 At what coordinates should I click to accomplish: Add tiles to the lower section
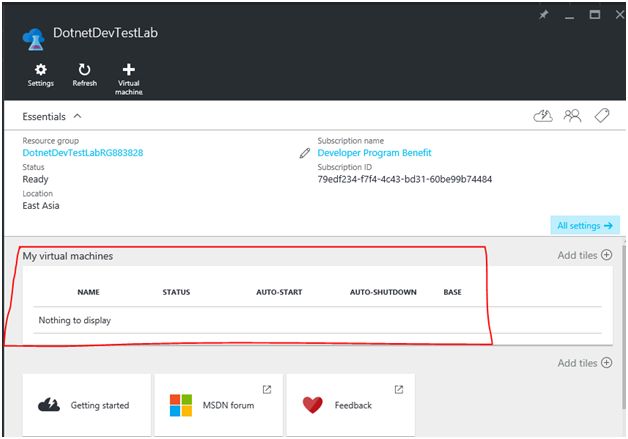pyautogui.click(x=584, y=363)
